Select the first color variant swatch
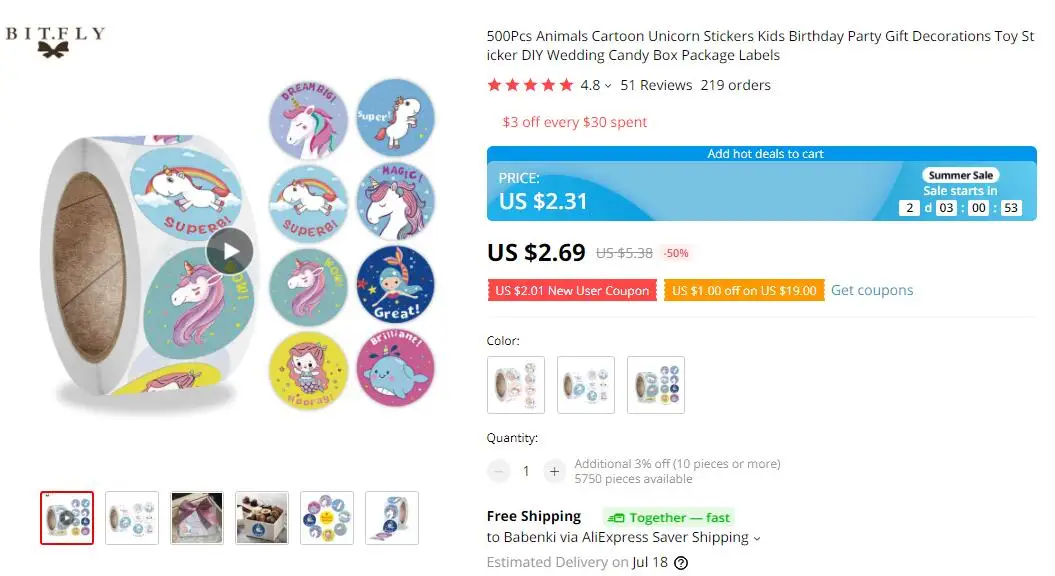The height and width of the screenshot is (576, 1055). [x=516, y=385]
